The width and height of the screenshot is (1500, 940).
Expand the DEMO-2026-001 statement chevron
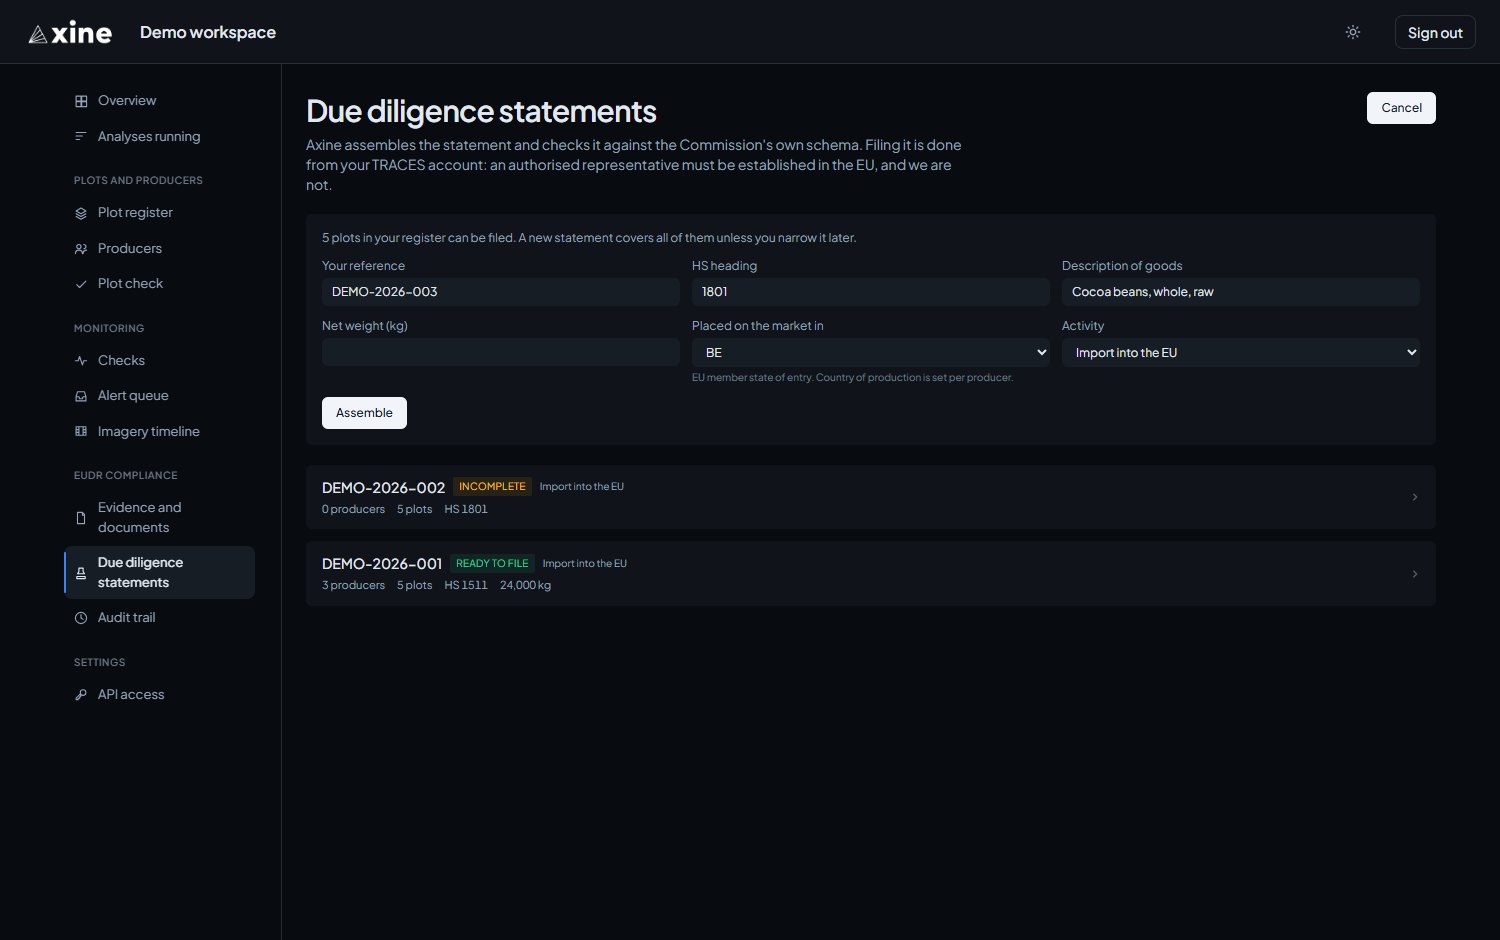[1414, 574]
